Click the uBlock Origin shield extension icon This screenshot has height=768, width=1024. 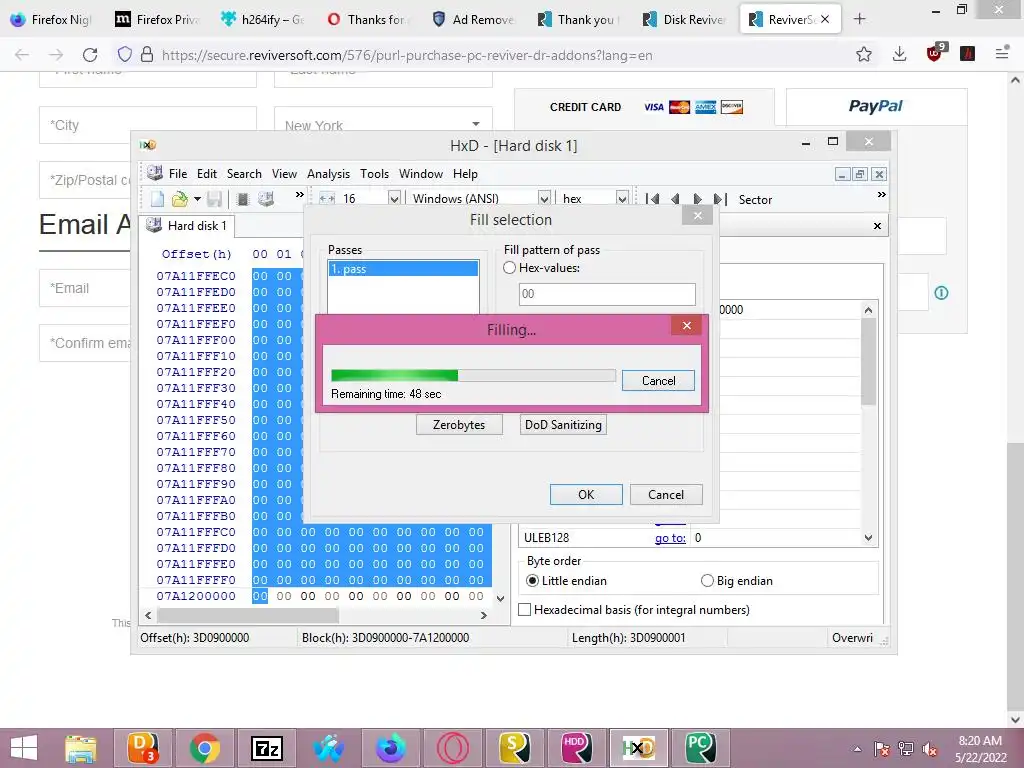point(935,53)
